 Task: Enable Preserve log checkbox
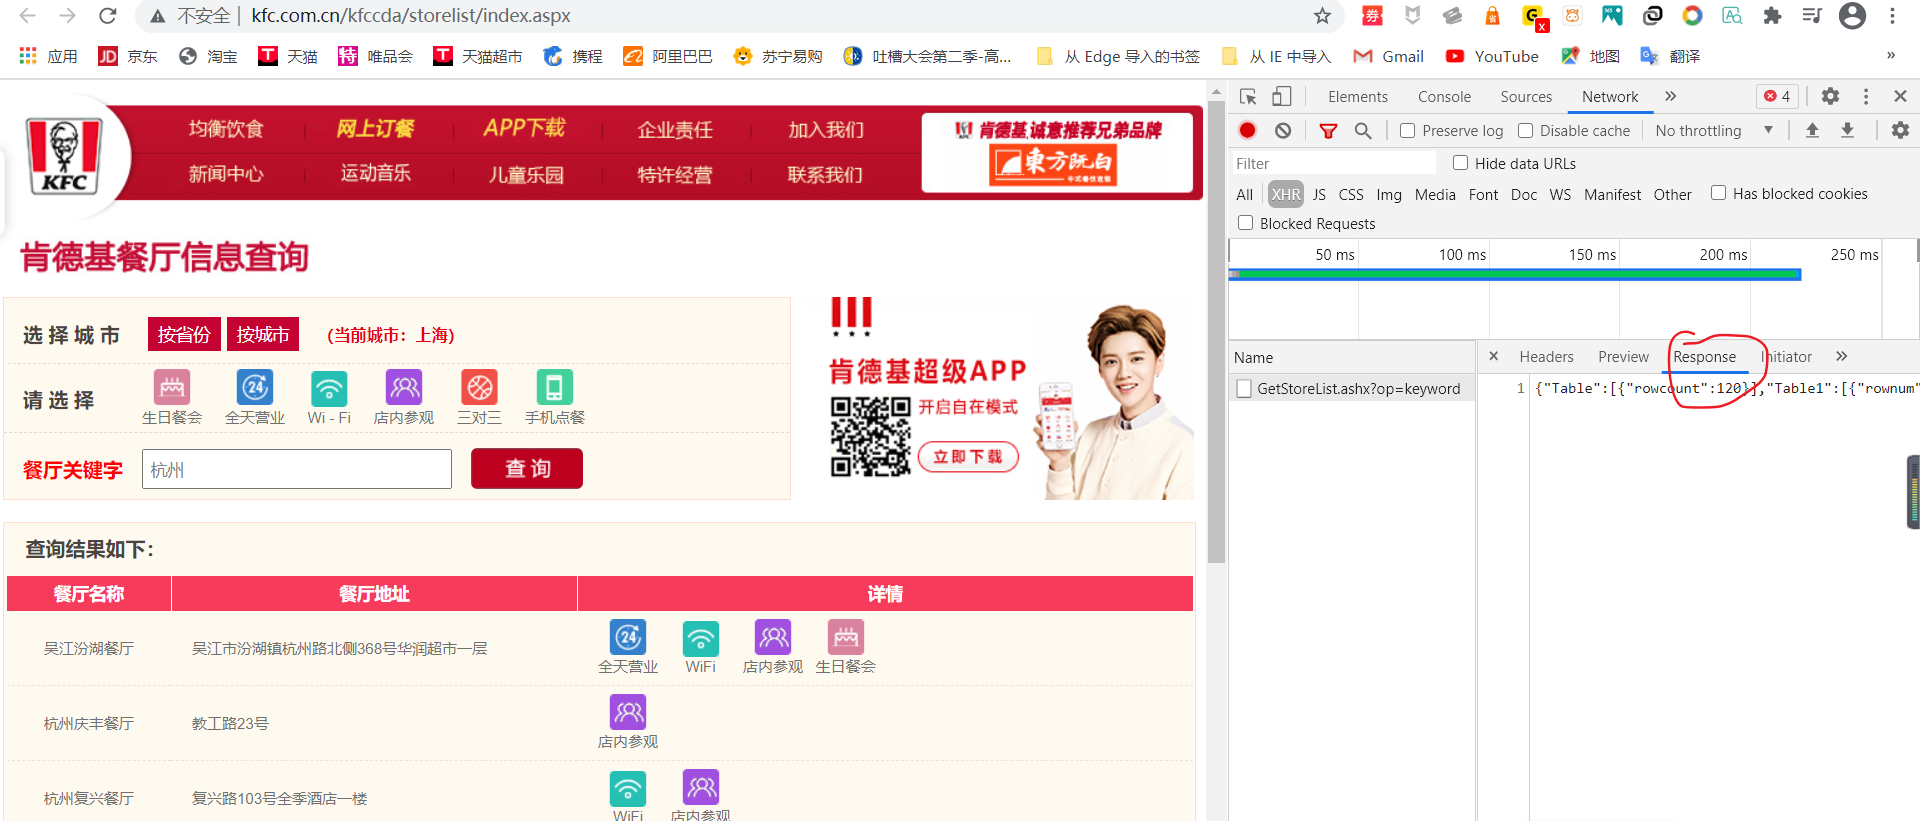pyautogui.click(x=1407, y=130)
